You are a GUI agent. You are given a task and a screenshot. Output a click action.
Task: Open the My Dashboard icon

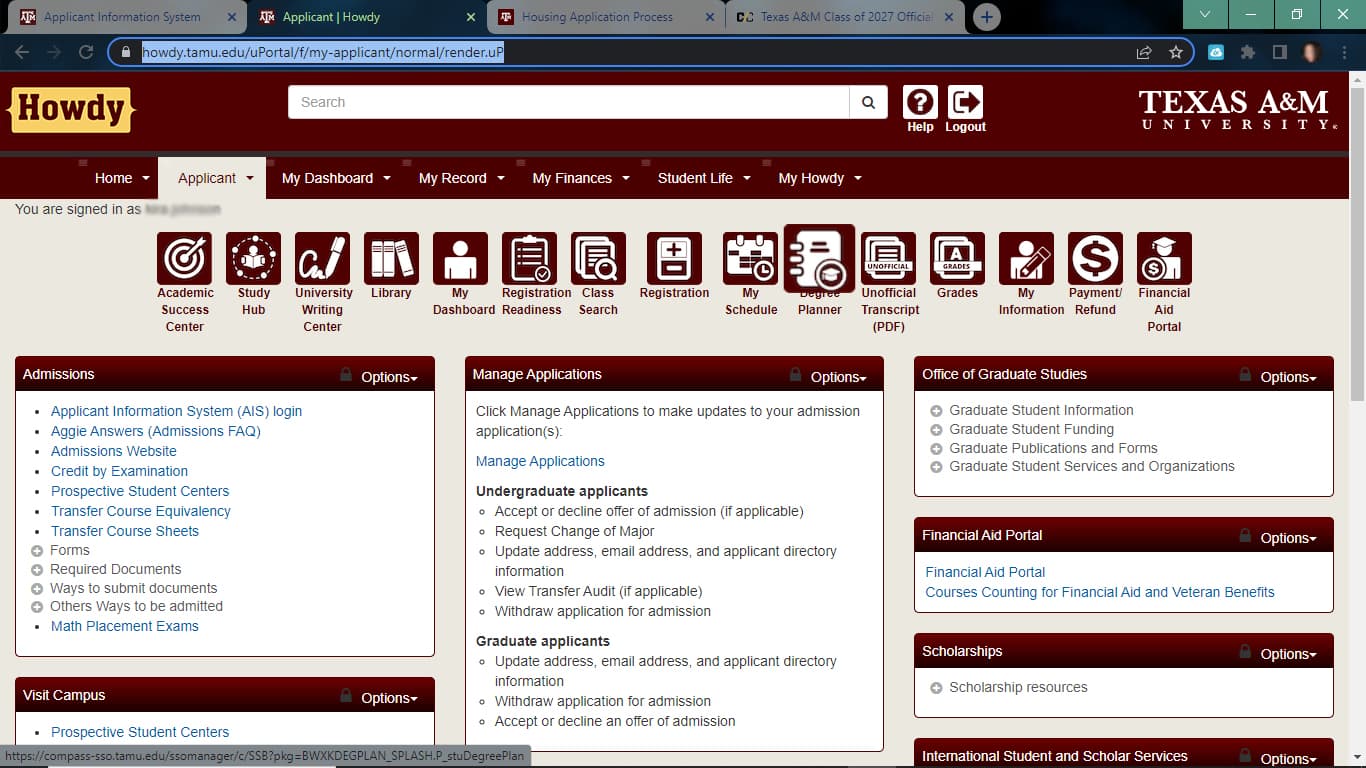click(460, 259)
